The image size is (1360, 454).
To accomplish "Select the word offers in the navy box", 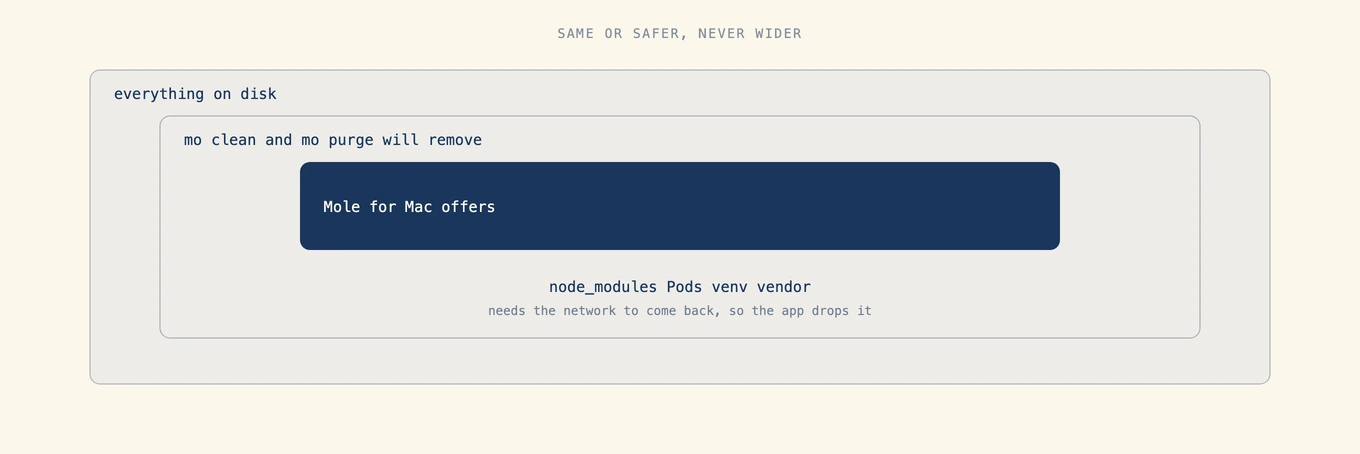I will 468,207.
